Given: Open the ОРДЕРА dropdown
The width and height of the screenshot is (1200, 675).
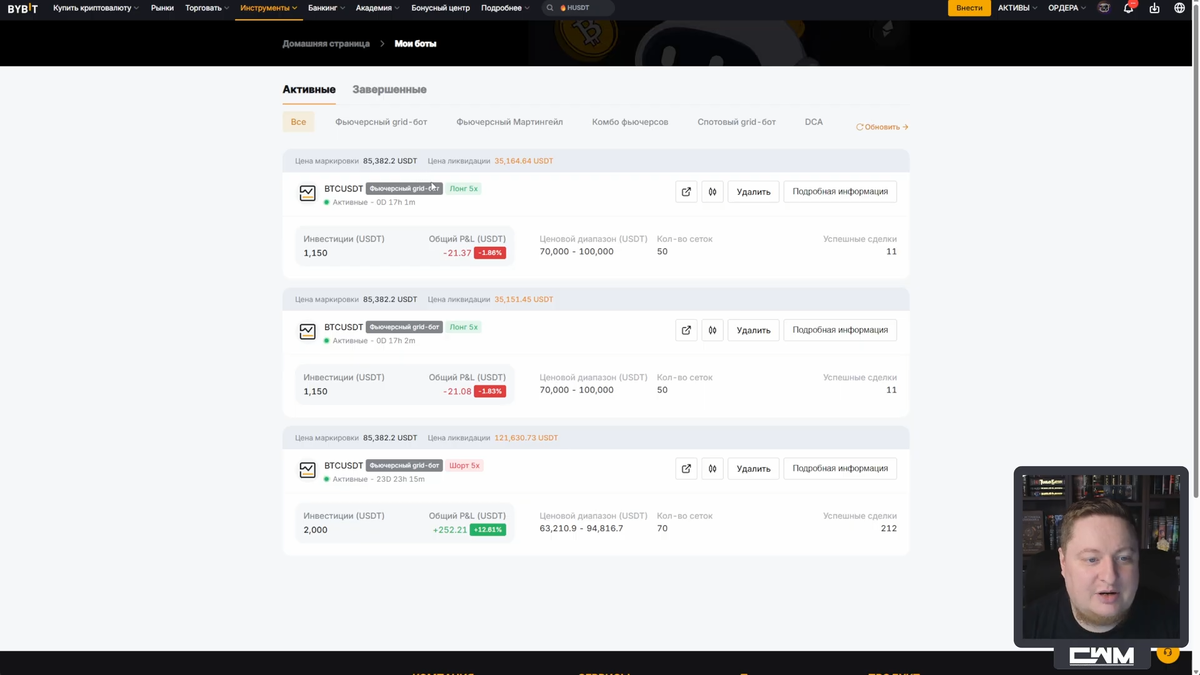Looking at the screenshot, I should click(1066, 8).
